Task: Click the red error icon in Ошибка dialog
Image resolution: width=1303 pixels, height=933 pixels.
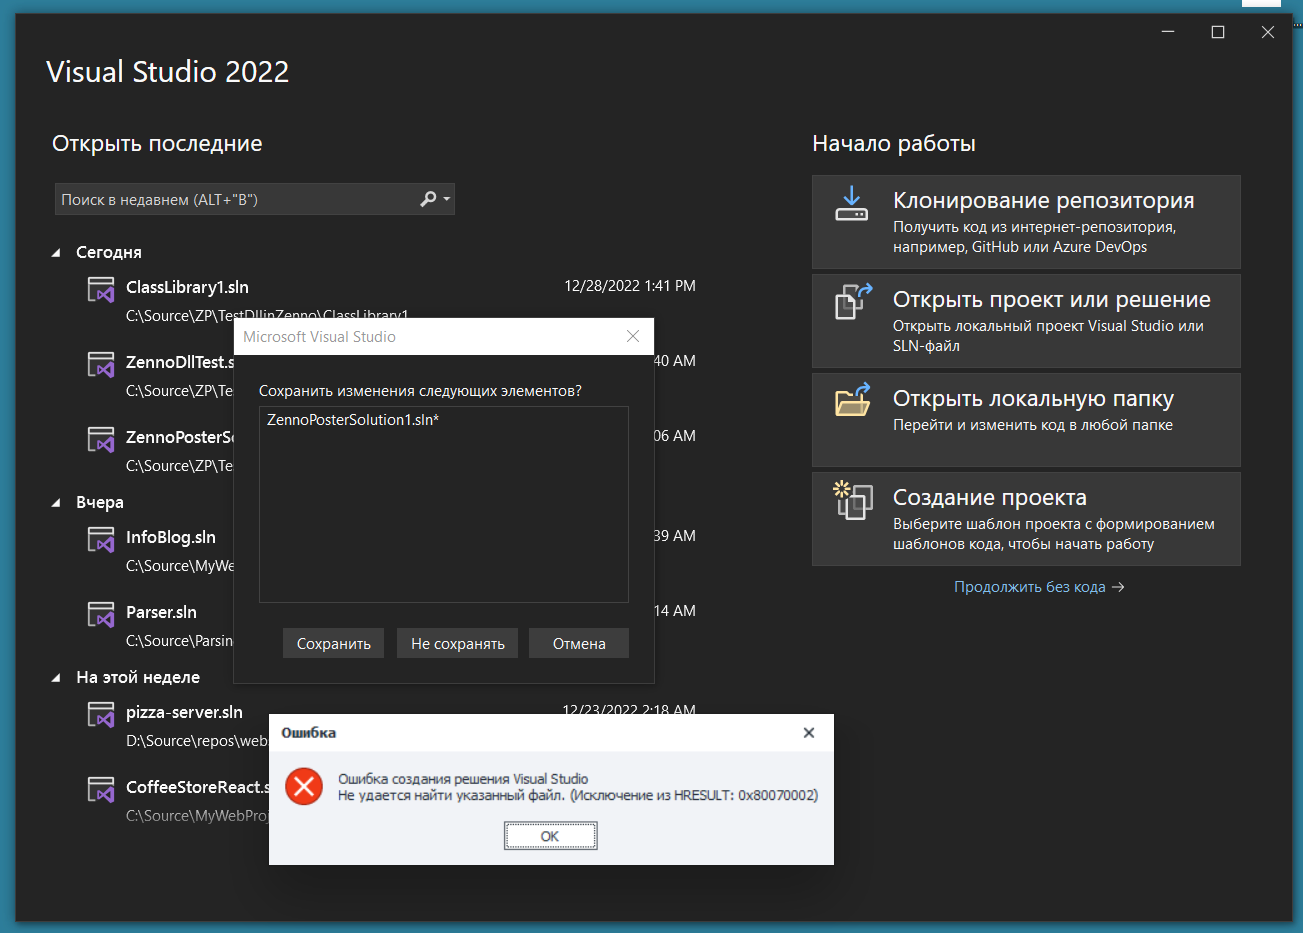Action: click(304, 787)
